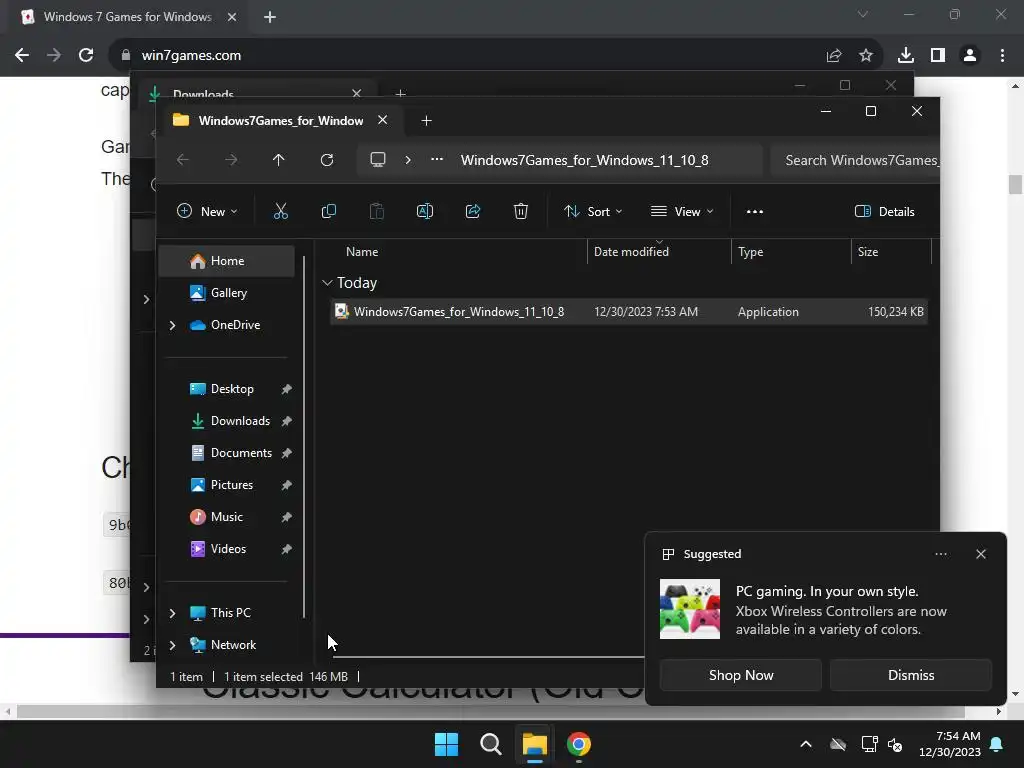Click the Delete trash can icon
Image resolution: width=1024 pixels, height=768 pixels.
520,211
